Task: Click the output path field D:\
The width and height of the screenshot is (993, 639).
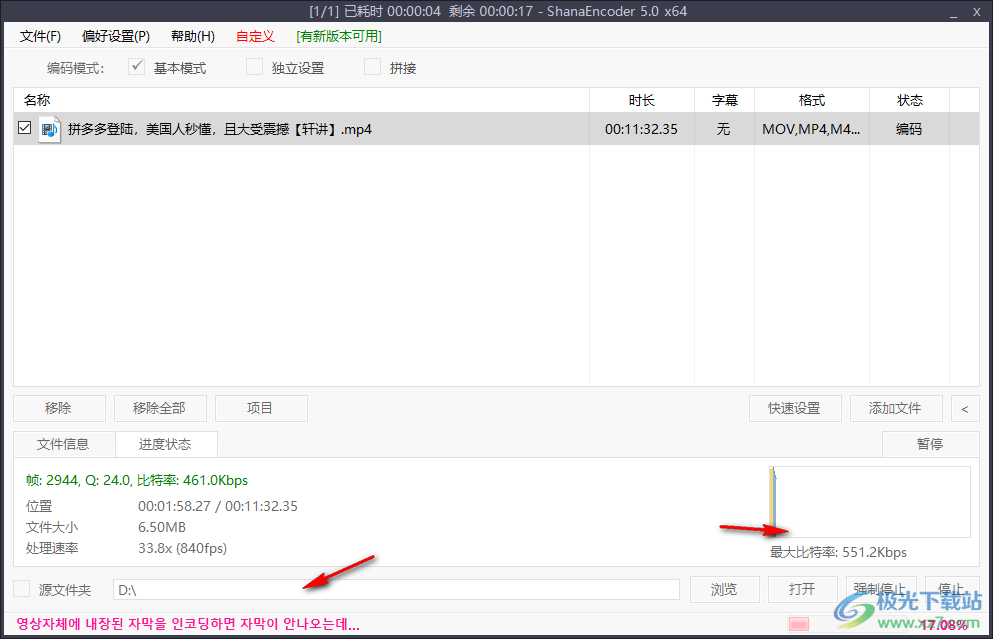Action: coord(396,590)
